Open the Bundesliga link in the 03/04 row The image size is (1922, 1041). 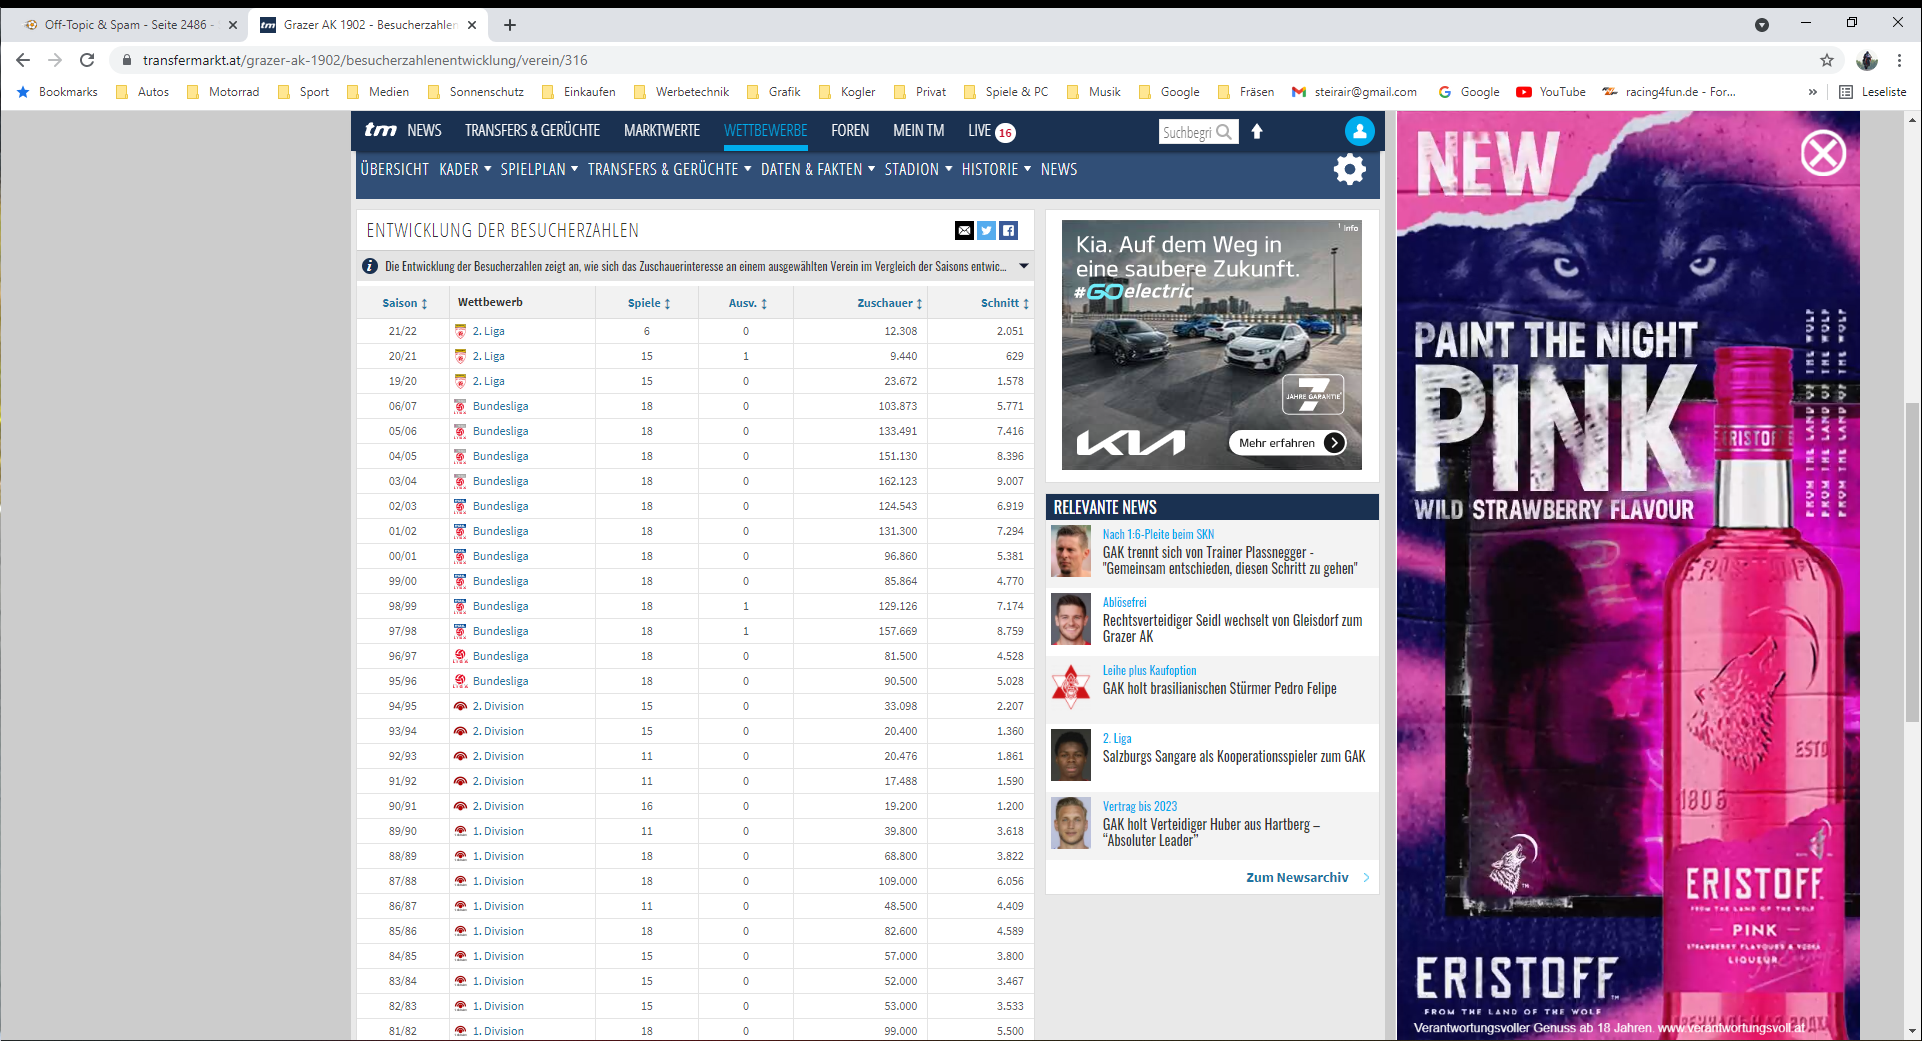tap(500, 481)
